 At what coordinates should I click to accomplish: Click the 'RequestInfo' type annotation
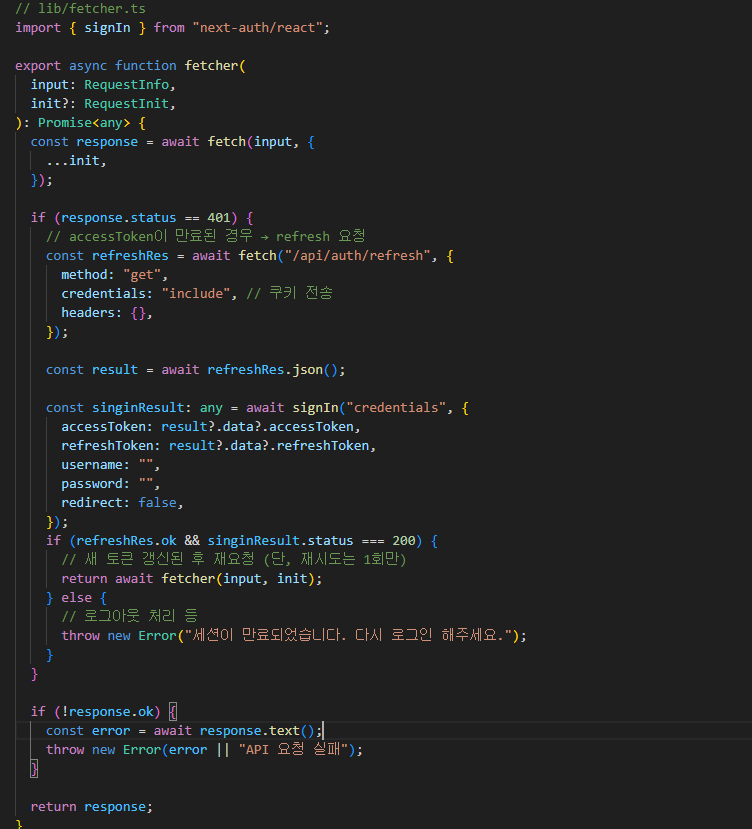[126, 85]
